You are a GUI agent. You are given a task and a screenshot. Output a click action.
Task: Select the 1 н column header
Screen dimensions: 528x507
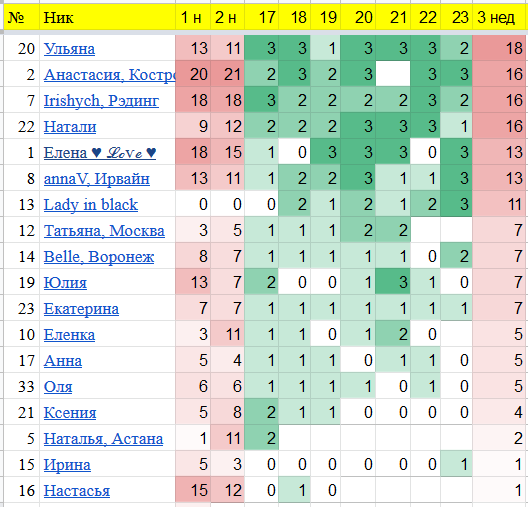coord(193,17)
